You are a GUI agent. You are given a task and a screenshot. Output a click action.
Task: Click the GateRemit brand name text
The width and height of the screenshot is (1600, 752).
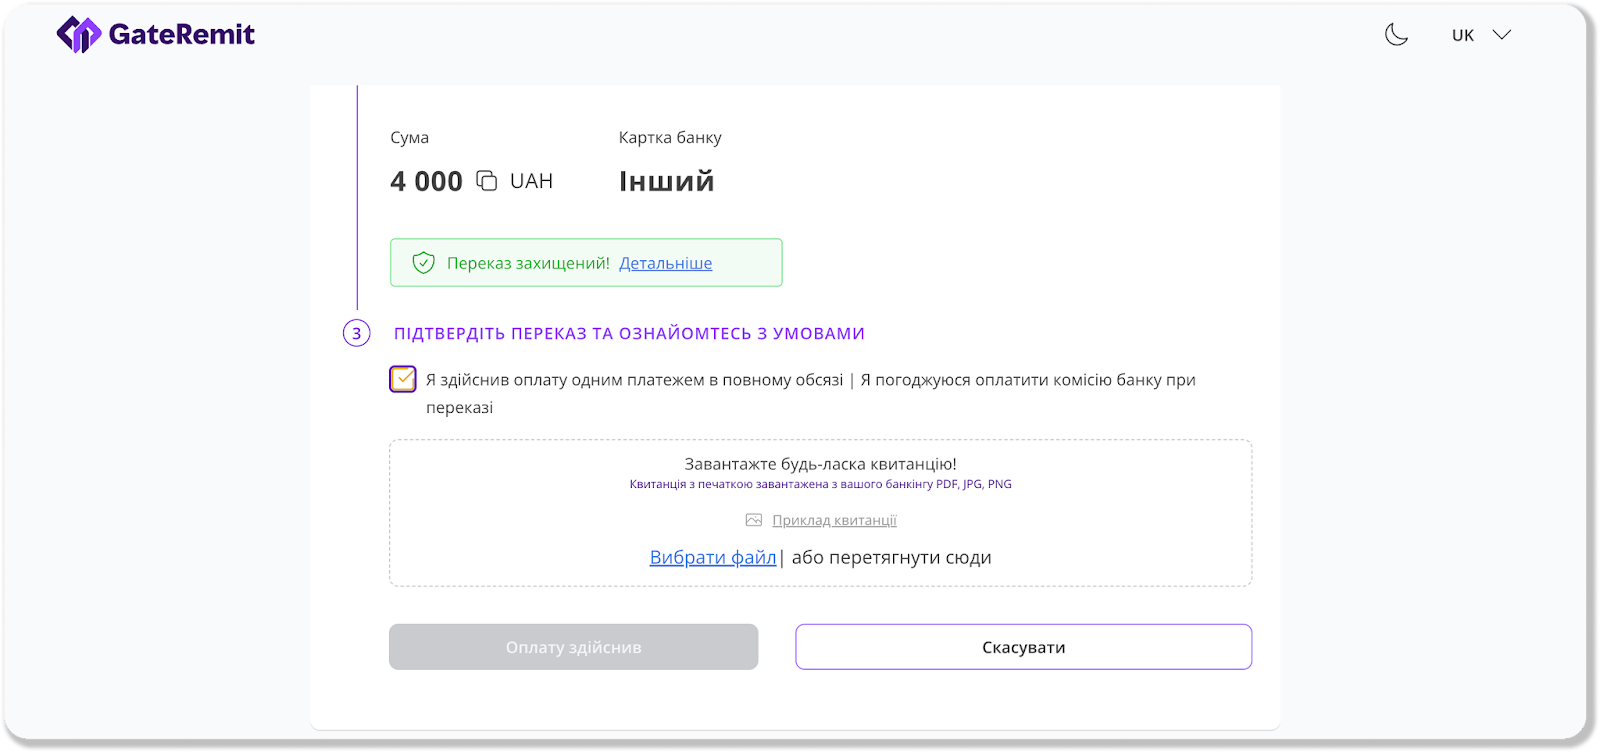181,35
